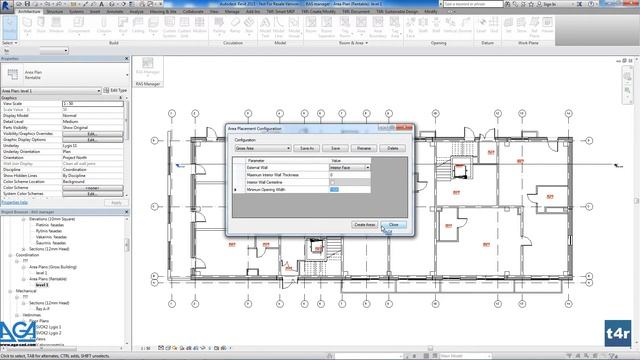The width and height of the screenshot is (640, 360).
Task: Open the Revit application menu button
Action: [x=6, y=7]
